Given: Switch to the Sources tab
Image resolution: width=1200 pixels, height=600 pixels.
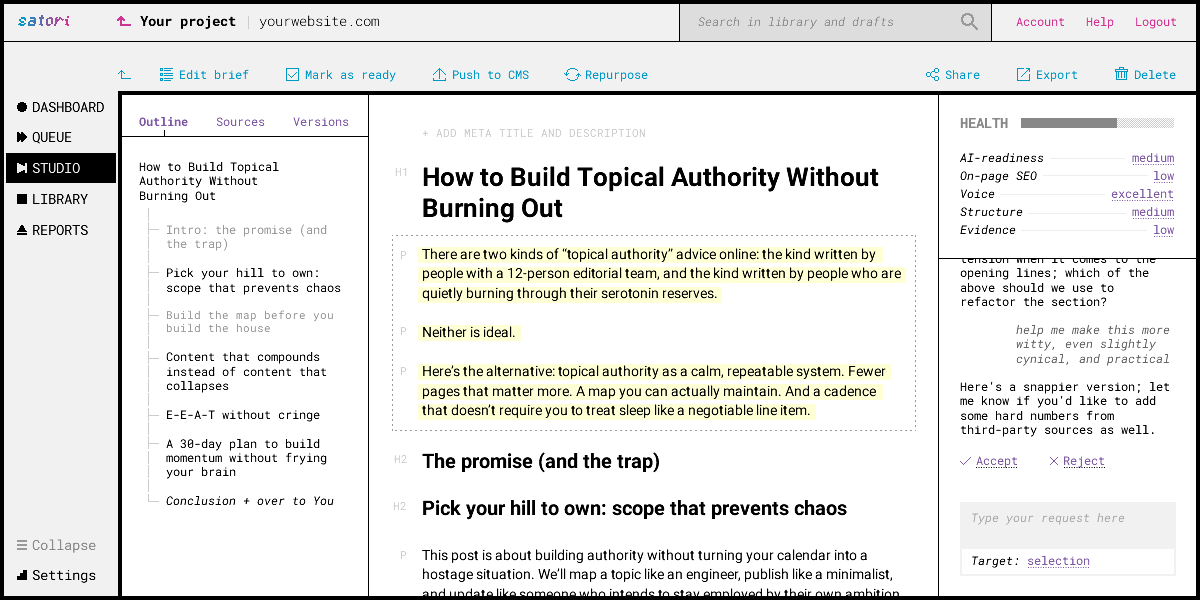Looking at the screenshot, I should (240, 122).
